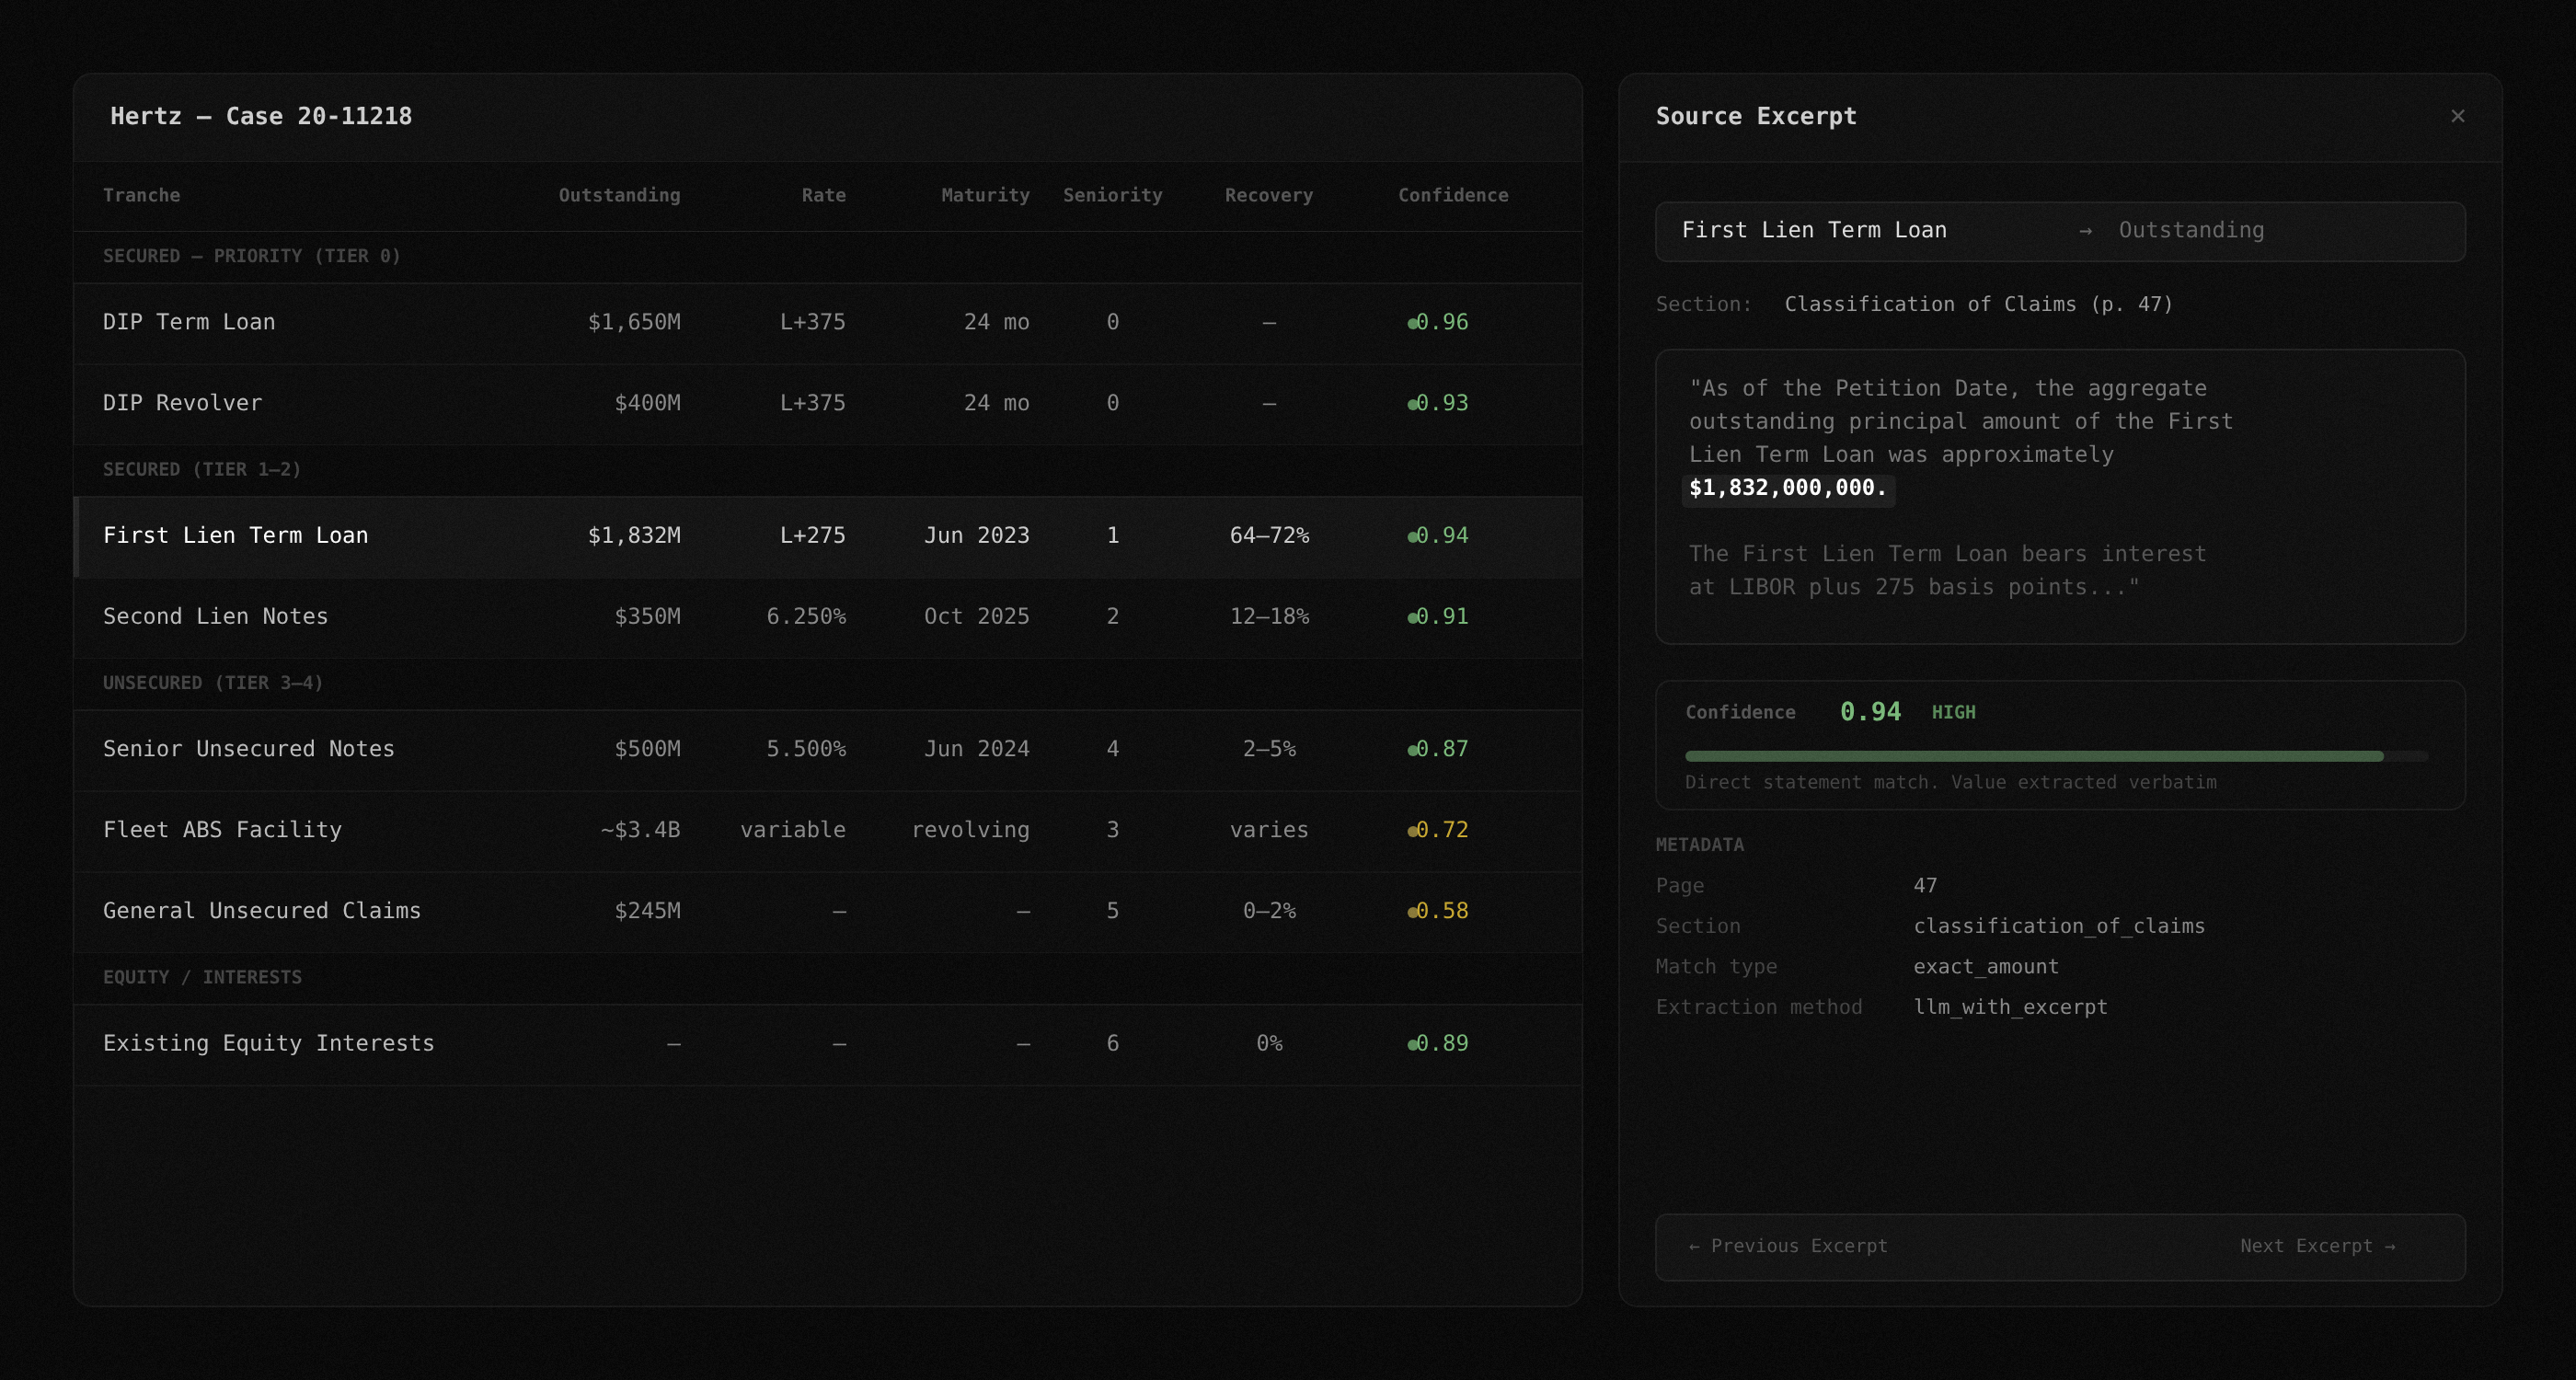Click the Unsecured (Tier 3–4) group header
The image size is (2576, 1380).
point(213,683)
